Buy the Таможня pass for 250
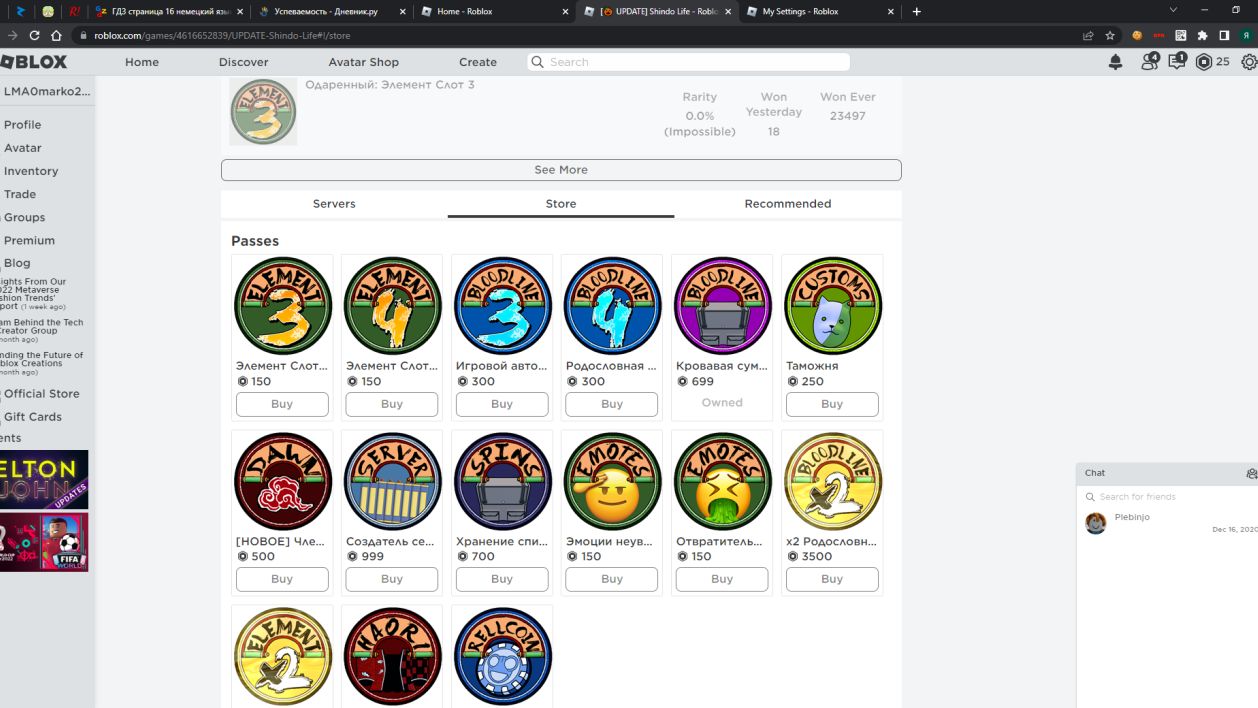 click(832, 404)
